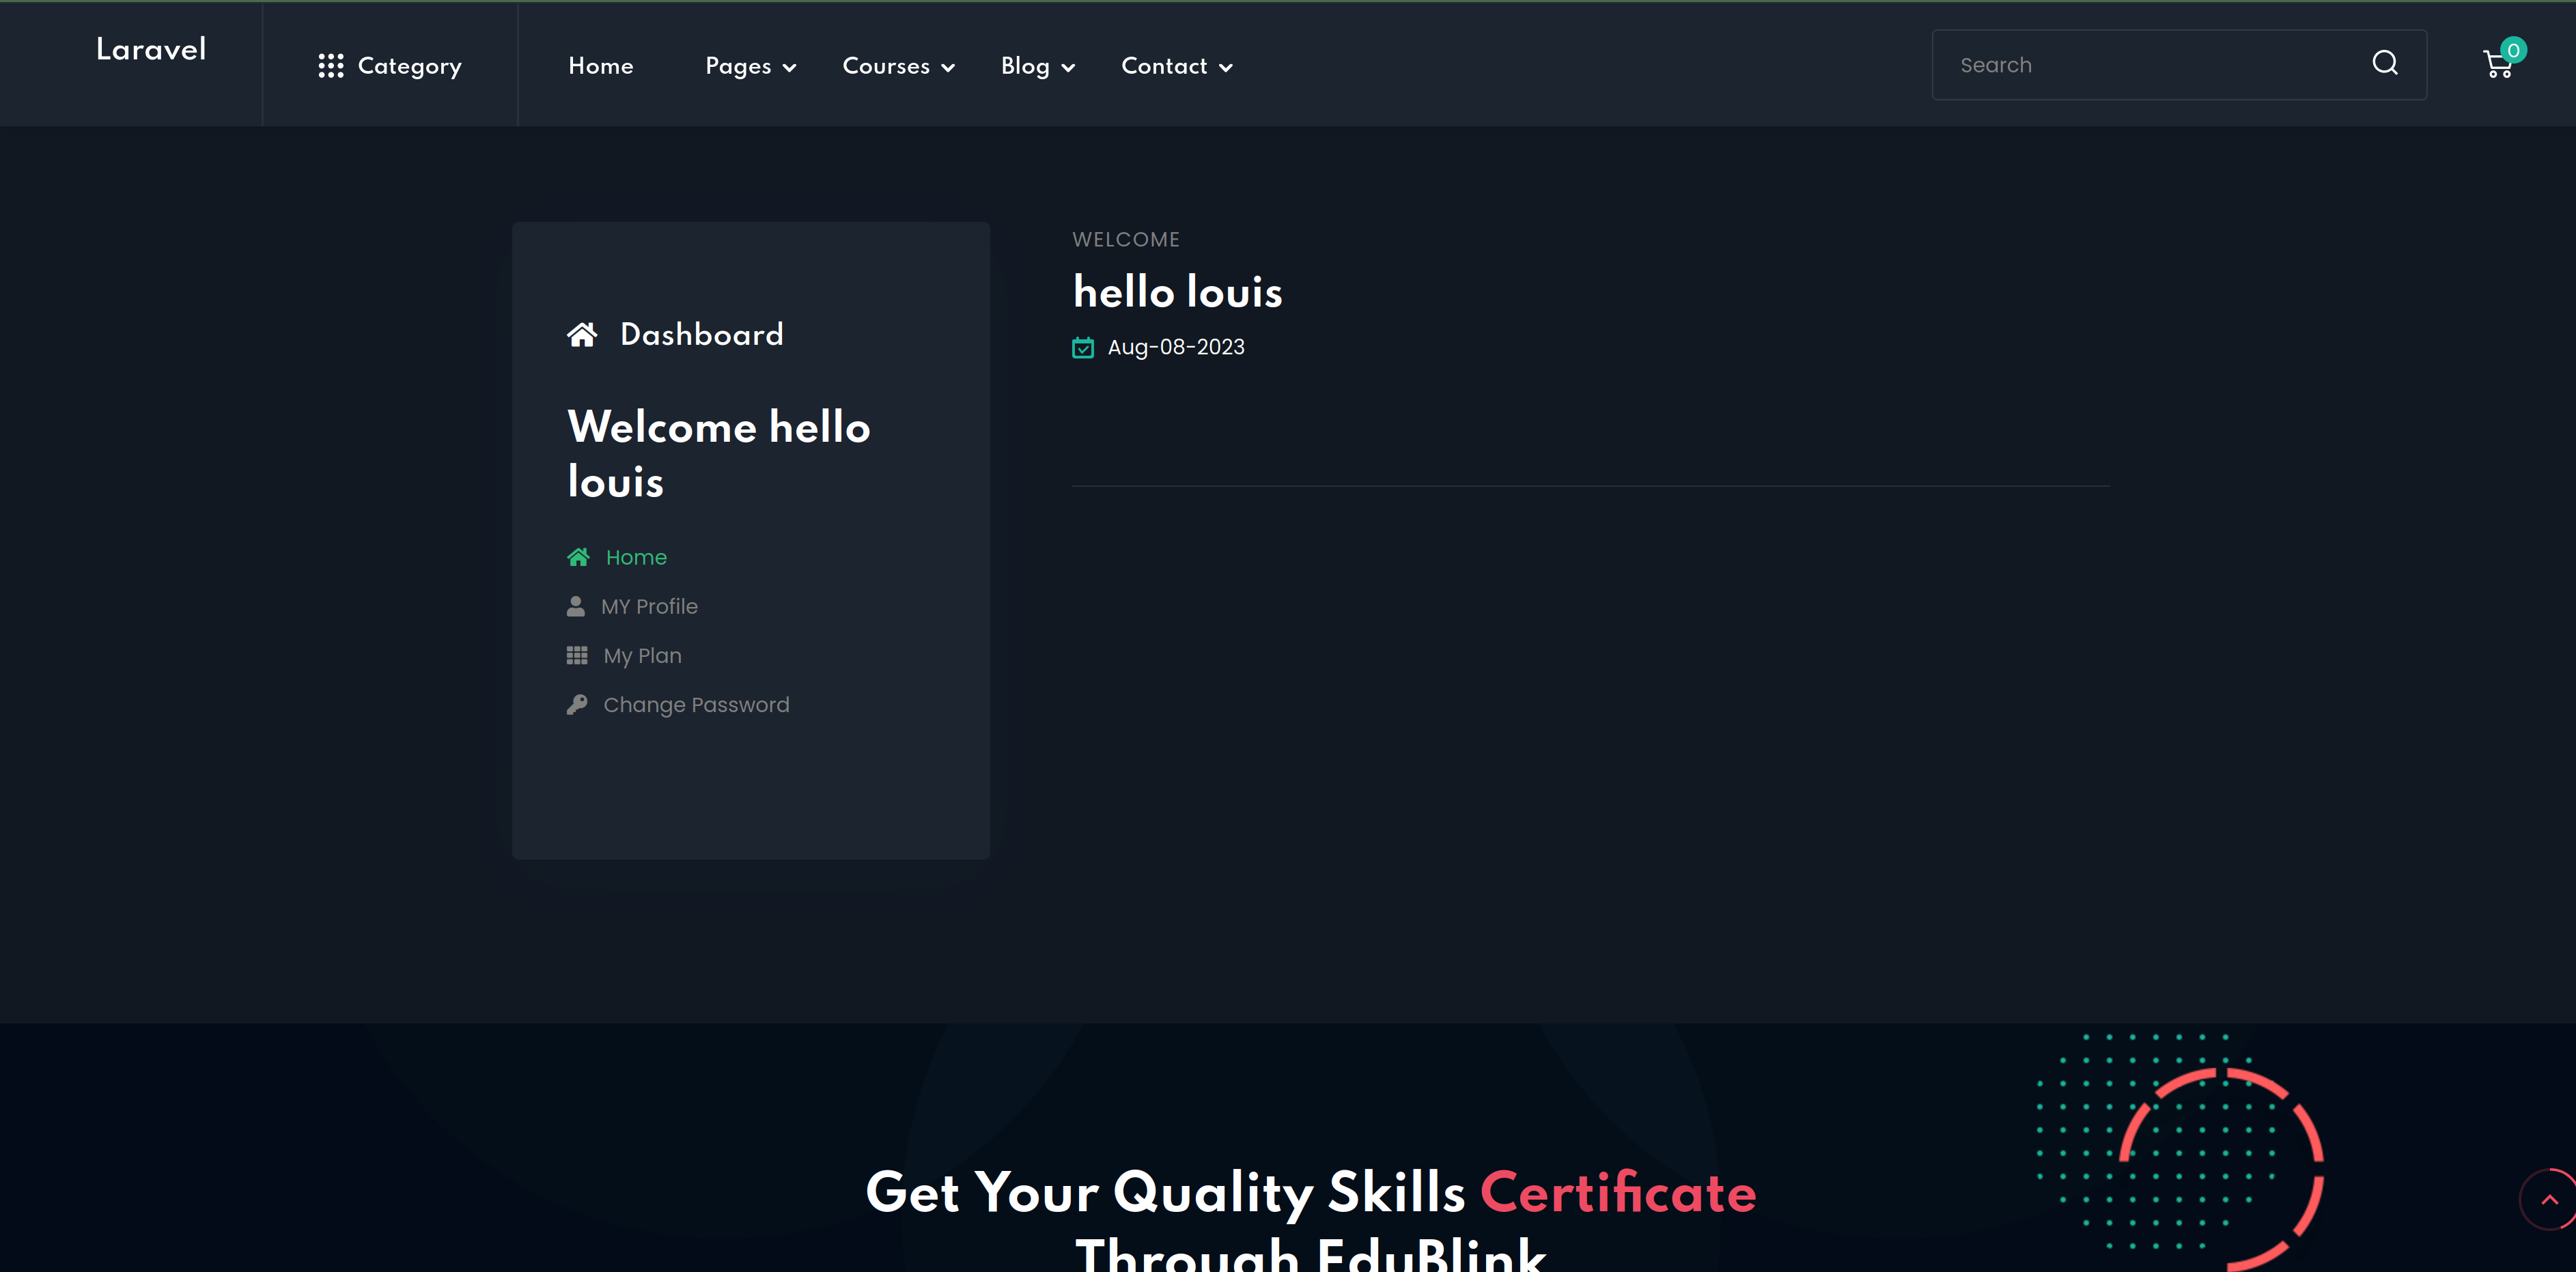
Task: Click the 'Welcome hello louis' sidebar heading
Action: 718,454
